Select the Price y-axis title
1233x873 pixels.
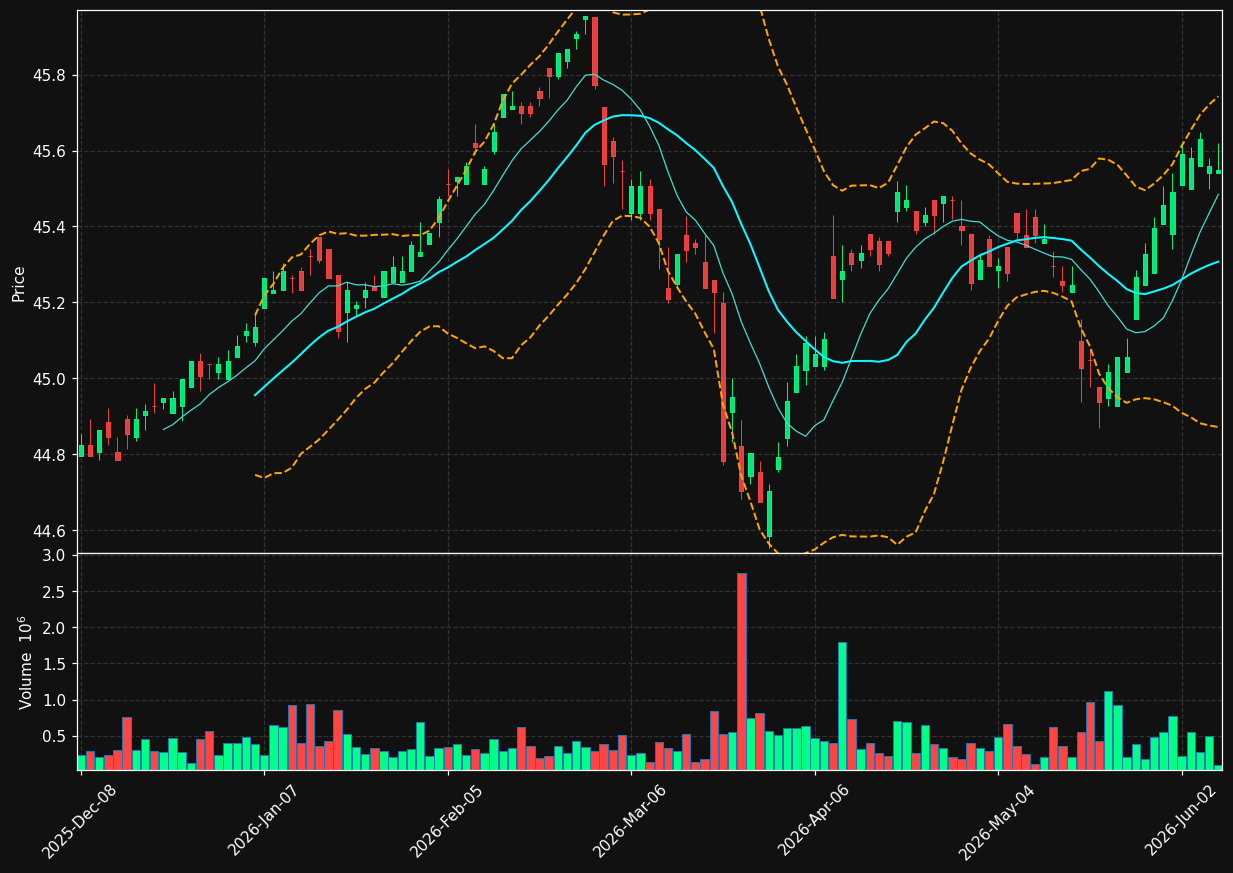pyautogui.click(x=19, y=282)
